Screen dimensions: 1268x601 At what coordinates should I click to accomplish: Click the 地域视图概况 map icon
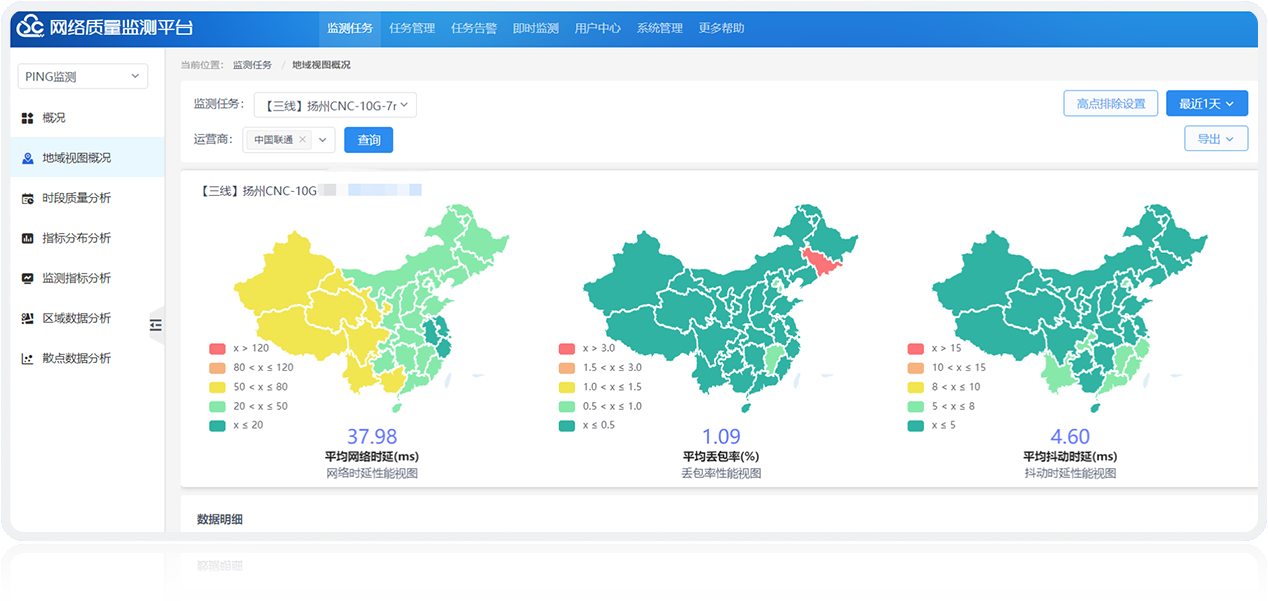coord(28,158)
